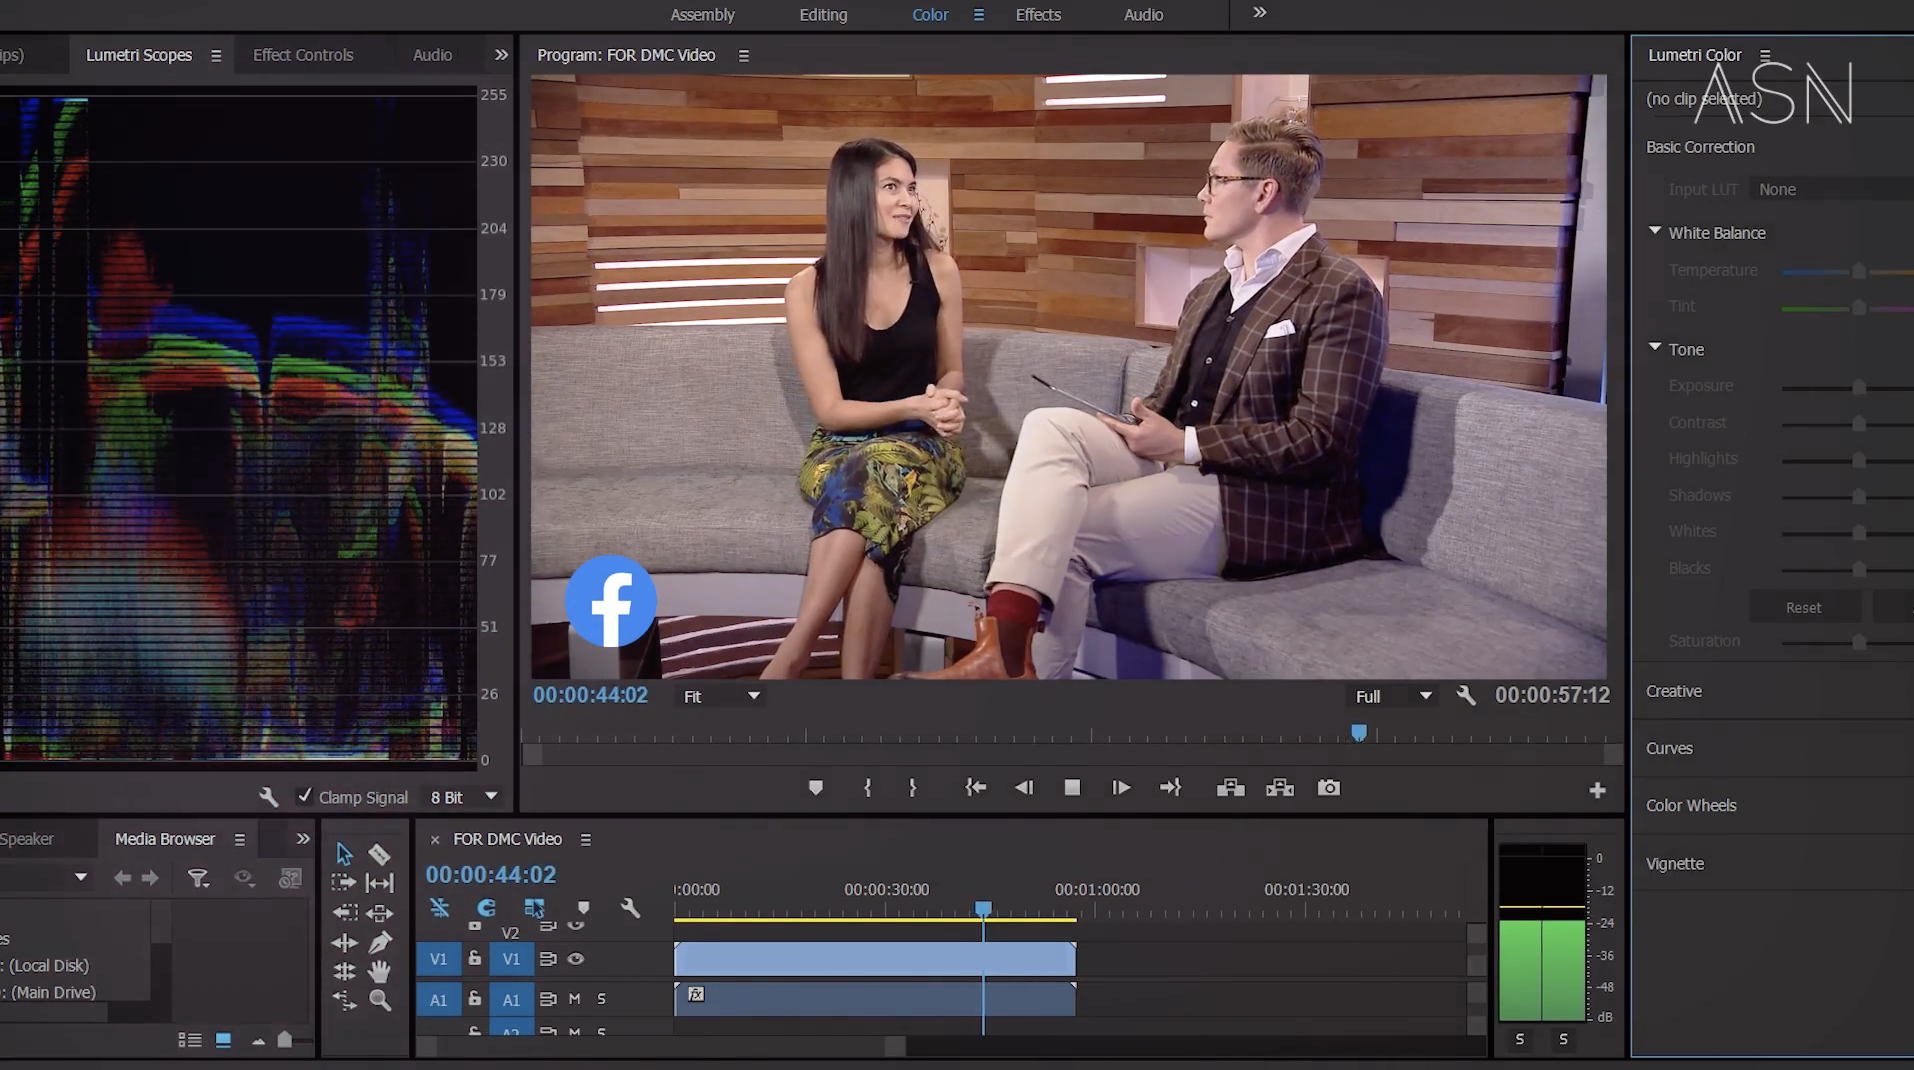Select the Hand tool in the toolbar

(x=381, y=971)
